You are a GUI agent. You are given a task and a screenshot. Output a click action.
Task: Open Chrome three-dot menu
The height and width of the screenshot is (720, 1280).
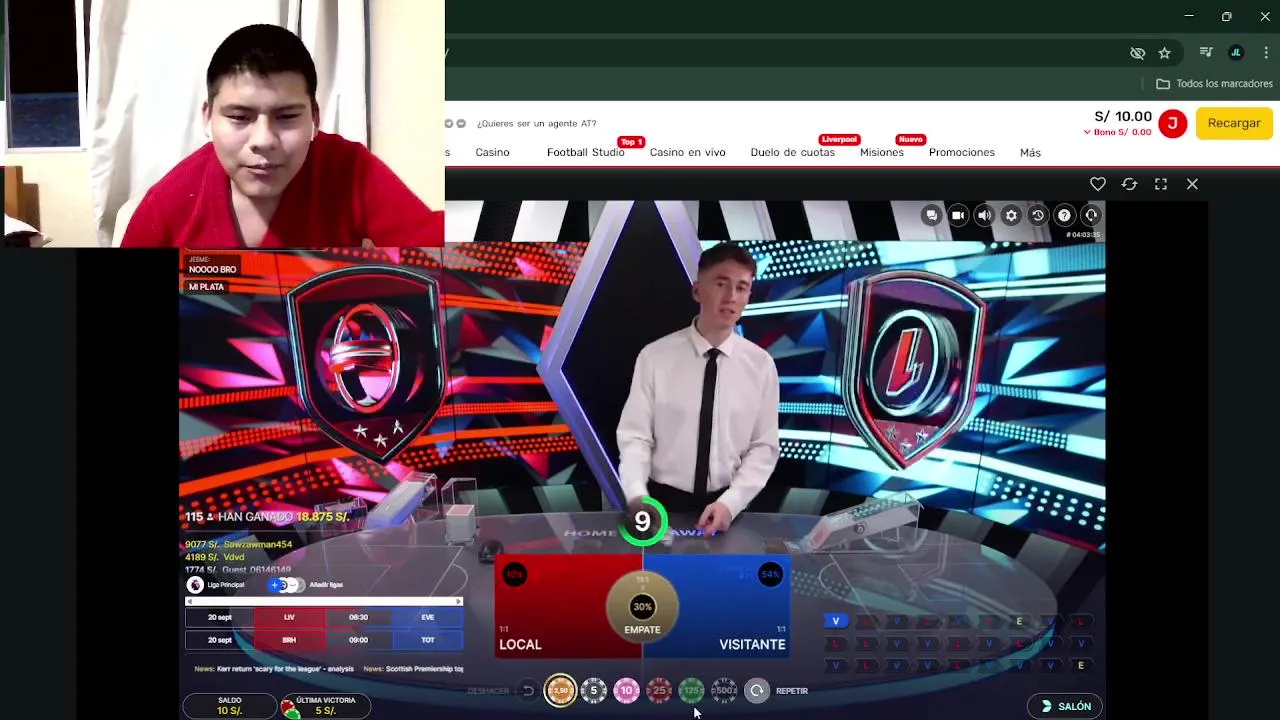tap(1266, 53)
